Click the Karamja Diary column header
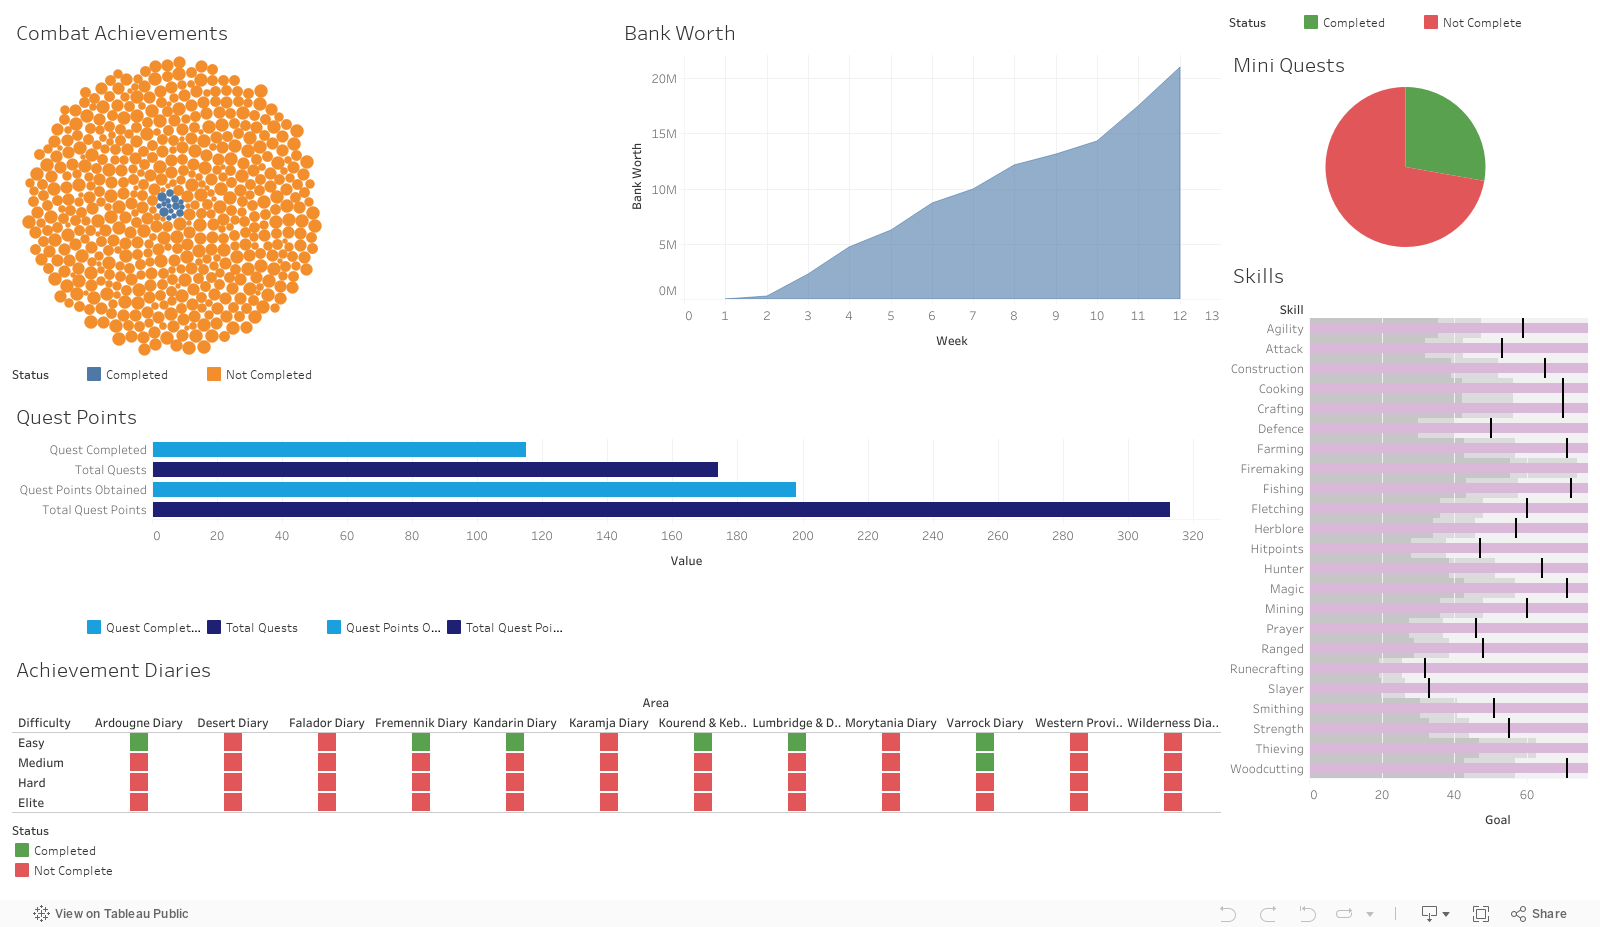 [x=609, y=723]
